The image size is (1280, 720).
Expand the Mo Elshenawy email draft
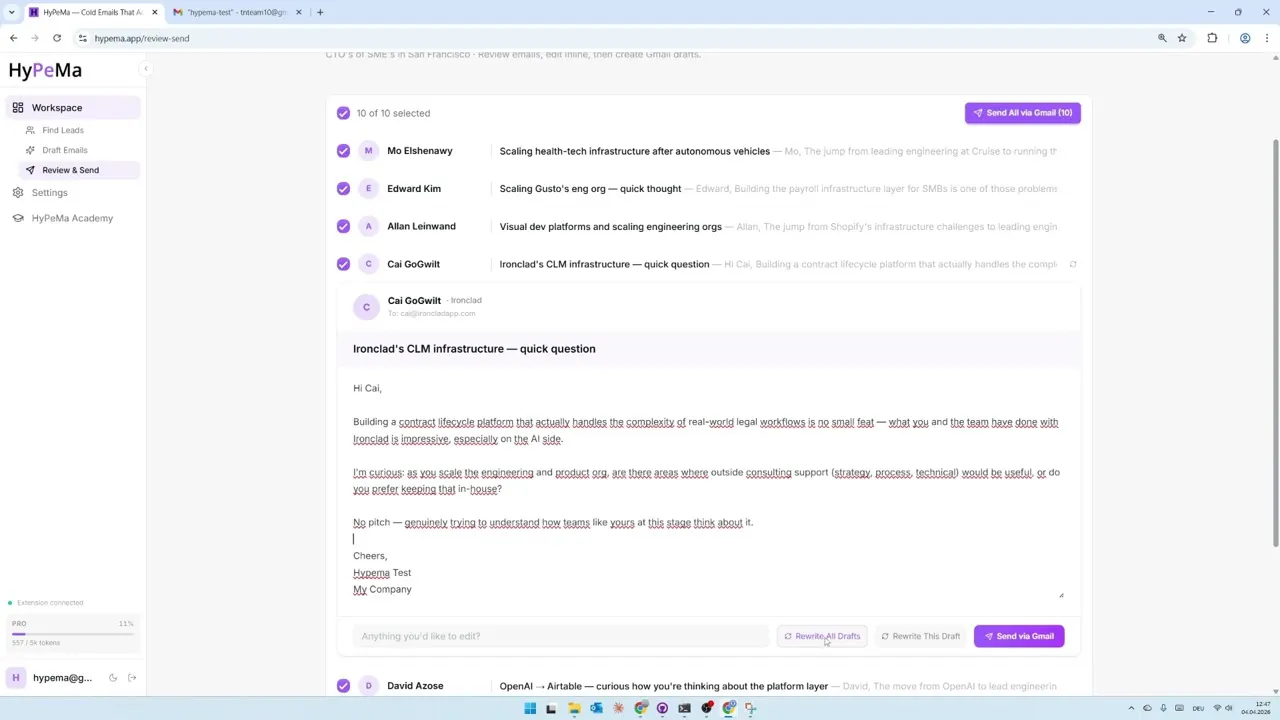(708, 151)
